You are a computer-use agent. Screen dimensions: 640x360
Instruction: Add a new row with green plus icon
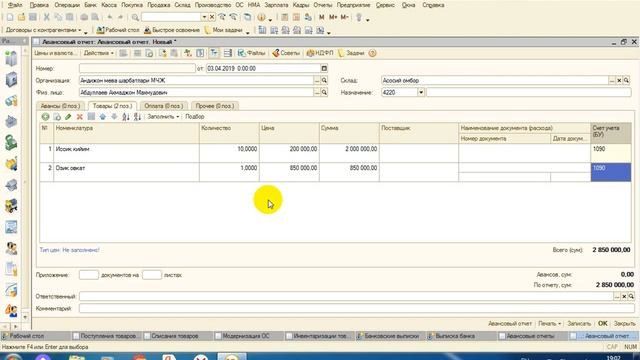click(45, 117)
